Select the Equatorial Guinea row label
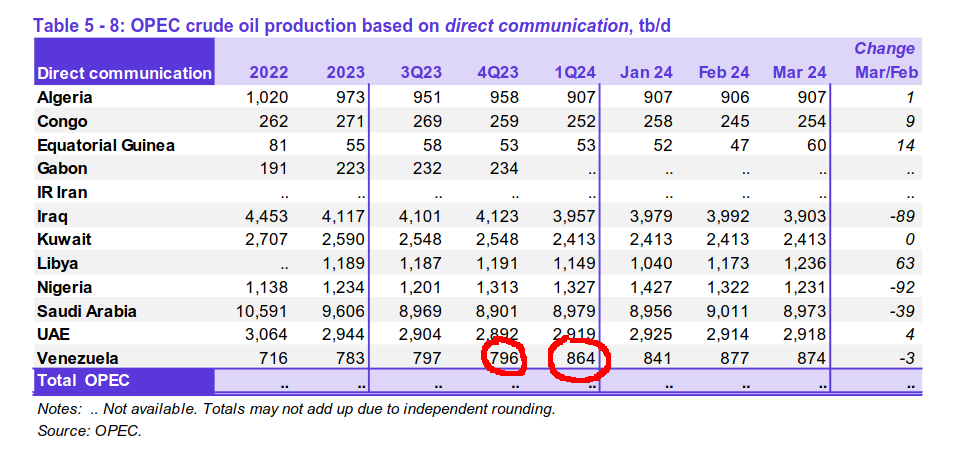The width and height of the screenshot is (962, 464). (x=106, y=145)
